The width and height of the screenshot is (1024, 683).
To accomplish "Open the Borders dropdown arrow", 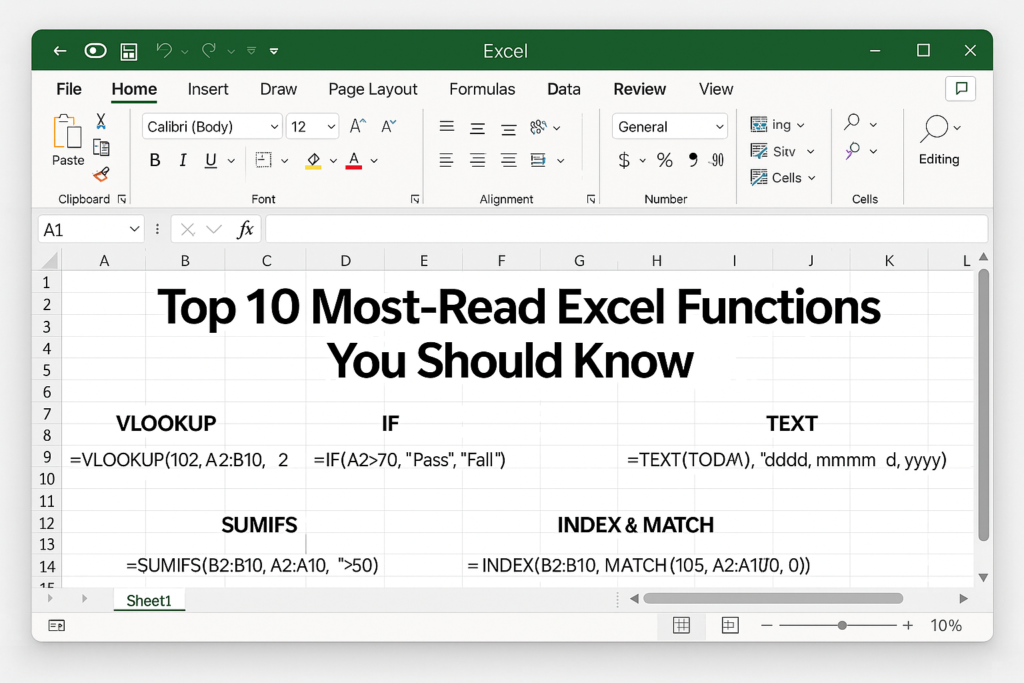I will click(285, 161).
